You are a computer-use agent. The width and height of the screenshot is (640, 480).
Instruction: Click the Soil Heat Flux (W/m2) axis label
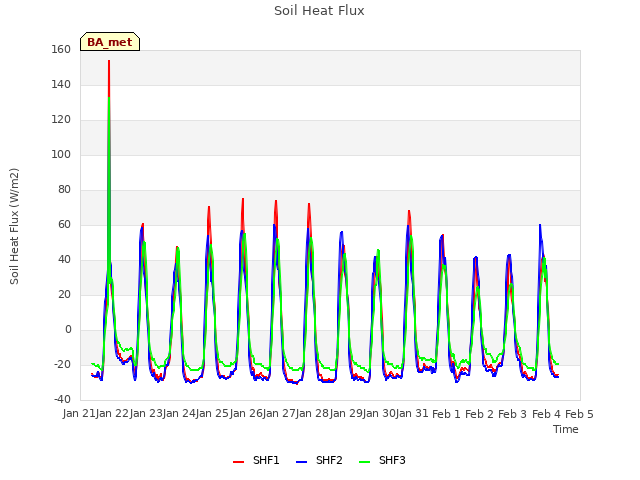(14, 226)
